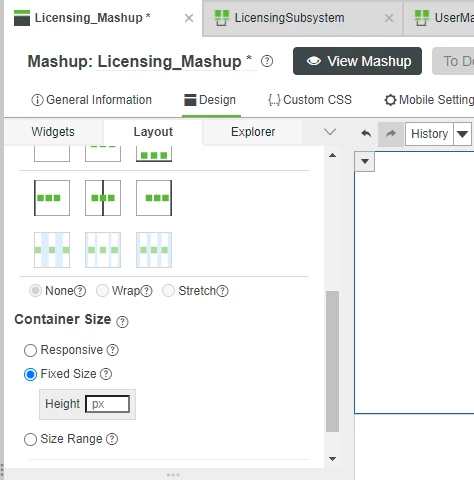The height and width of the screenshot is (480, 474).
Task: Open Container Size help icon
Action: pos(122,322)
